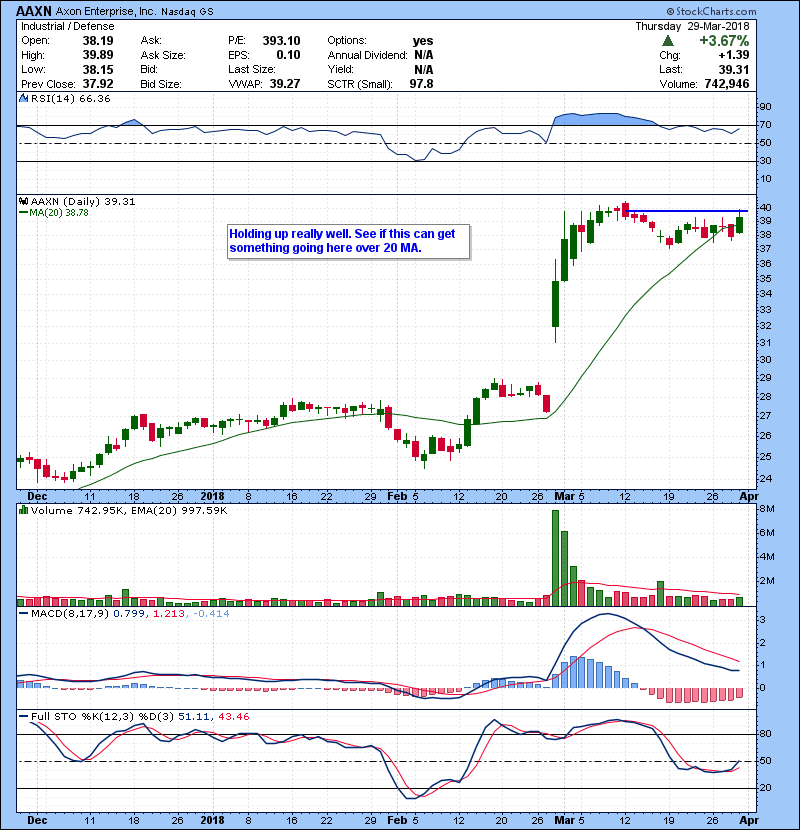
Task: Click the Feb label on price chart axis
Action: [397, 497]
